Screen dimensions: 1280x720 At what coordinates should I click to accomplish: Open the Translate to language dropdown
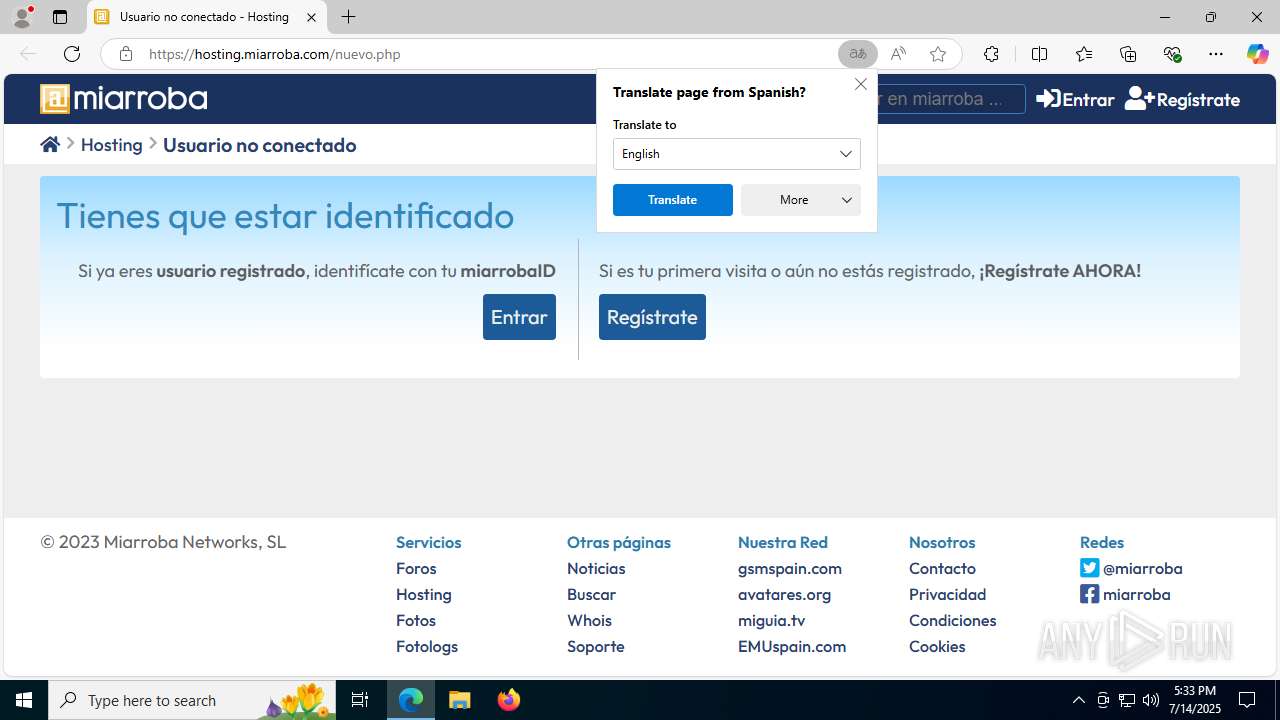click(737, 154)
